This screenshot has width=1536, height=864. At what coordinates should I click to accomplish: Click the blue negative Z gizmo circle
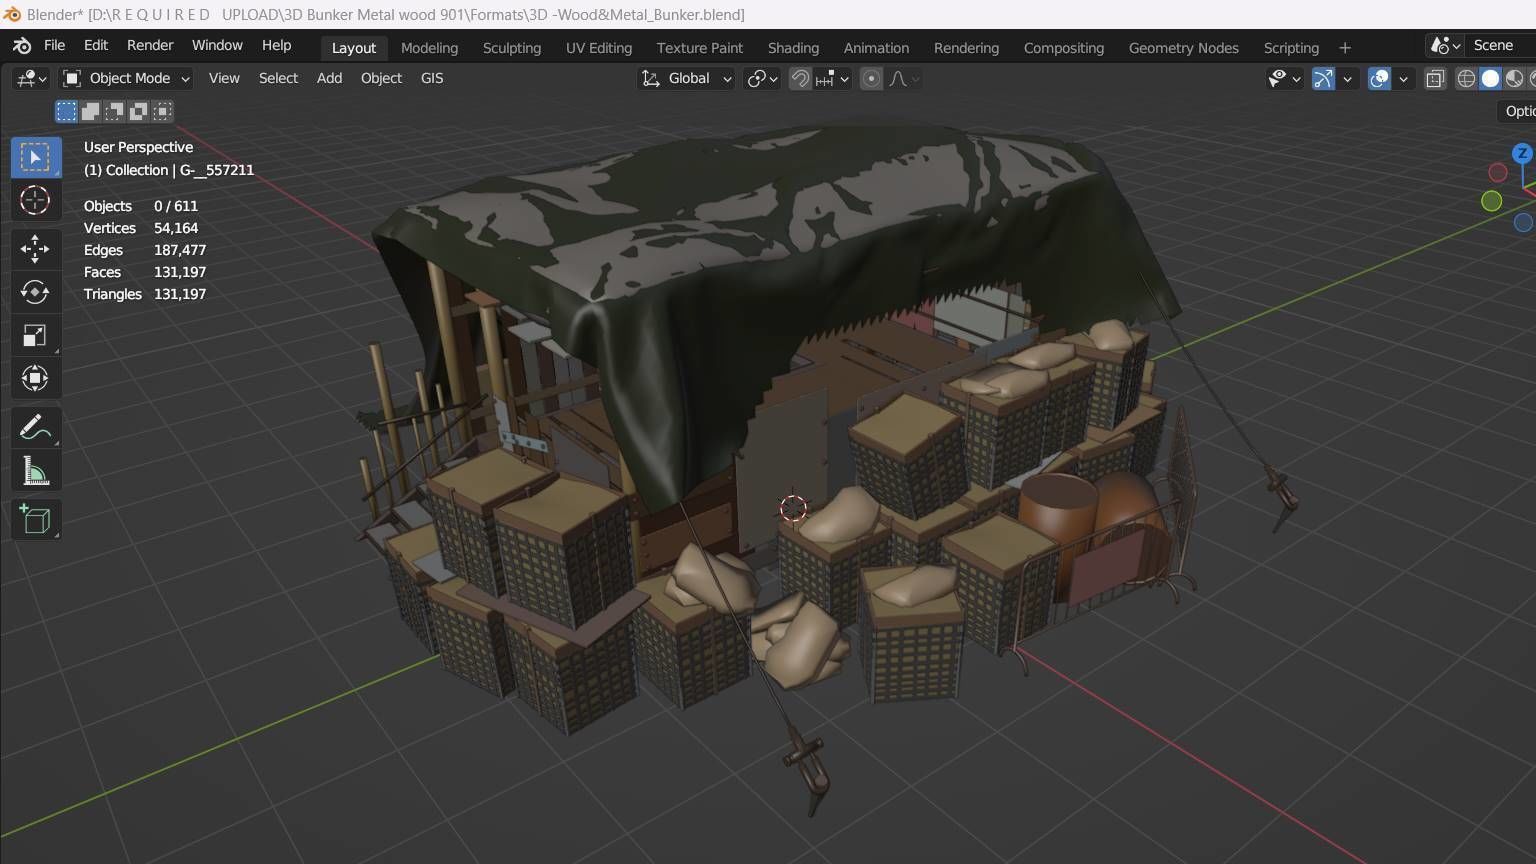point(1523,223)
